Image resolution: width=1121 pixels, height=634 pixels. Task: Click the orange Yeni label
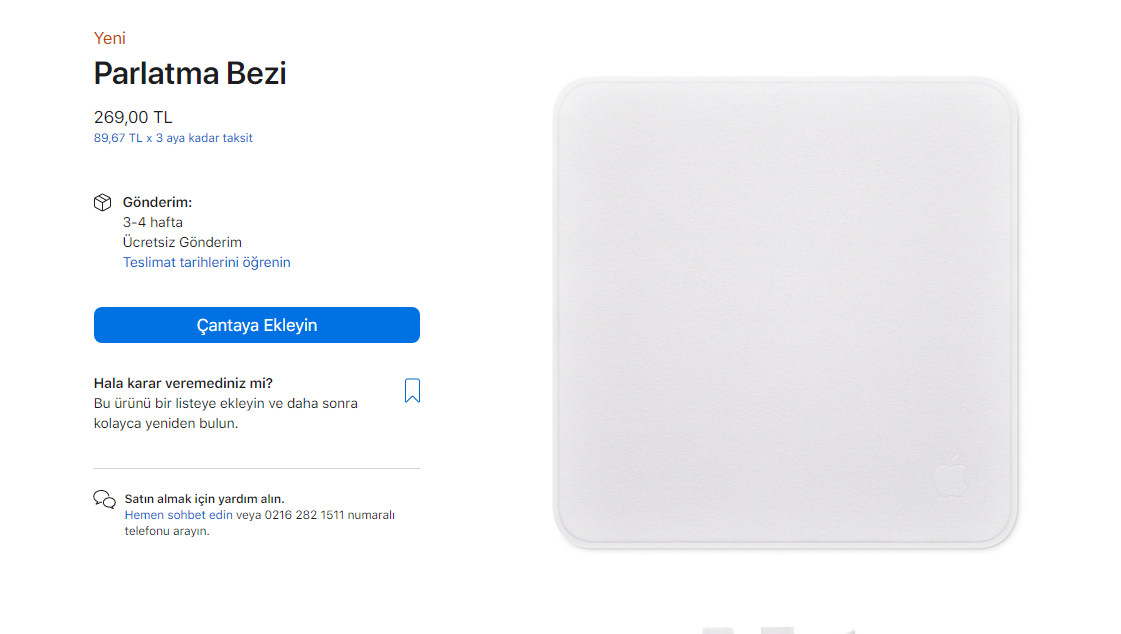(x=109, y=38)
